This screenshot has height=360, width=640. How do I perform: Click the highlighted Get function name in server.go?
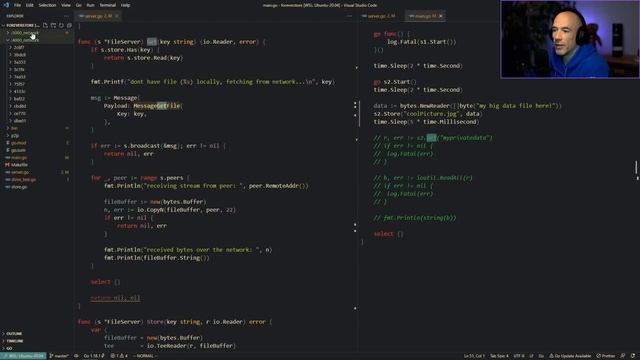[x=151, y=42]
